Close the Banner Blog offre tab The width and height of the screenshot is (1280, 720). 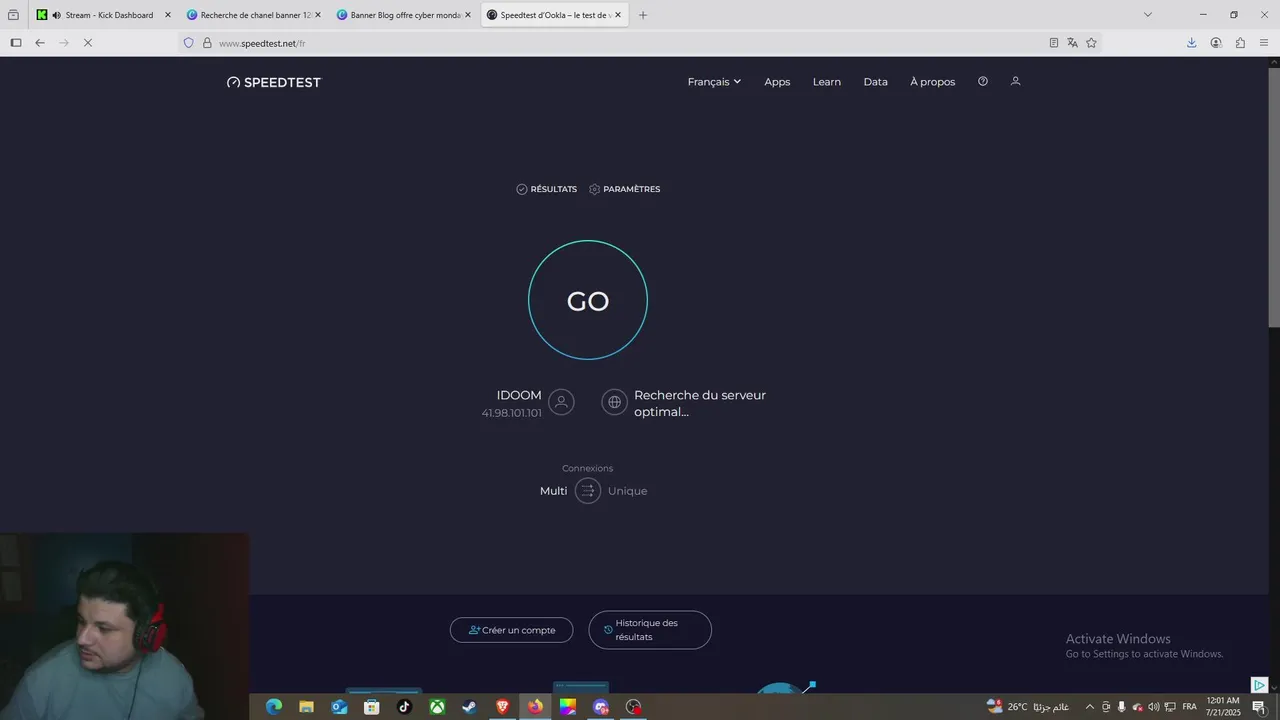pyautogui.click(x=467, y=15)
